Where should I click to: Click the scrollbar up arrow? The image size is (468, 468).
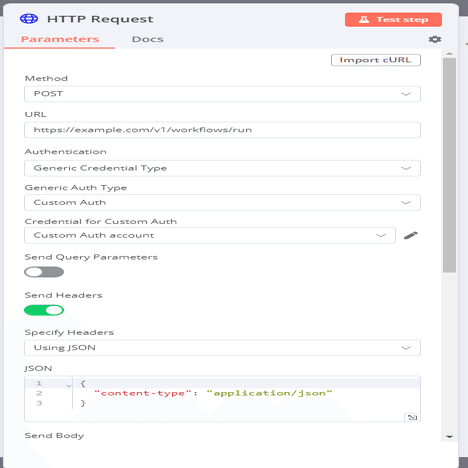point(449,54)
